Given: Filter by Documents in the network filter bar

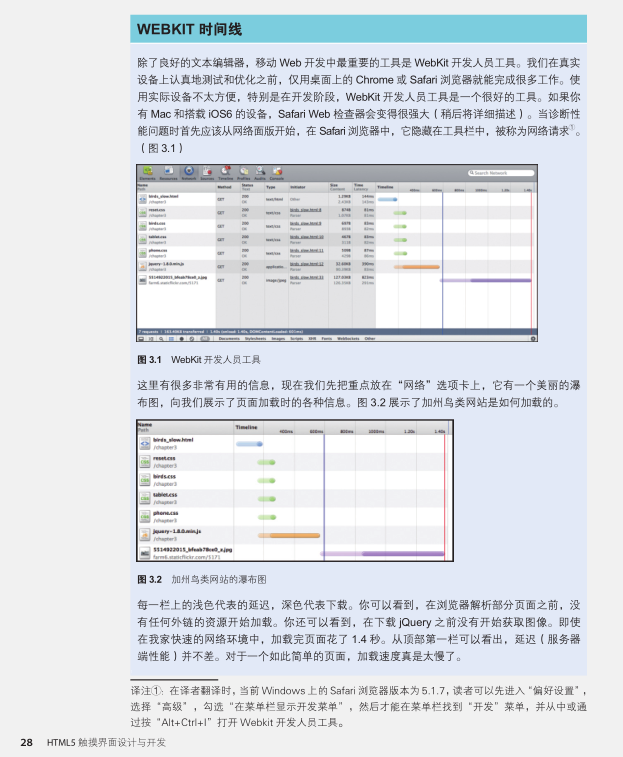Looking at the screenshot, I should 229,338.
